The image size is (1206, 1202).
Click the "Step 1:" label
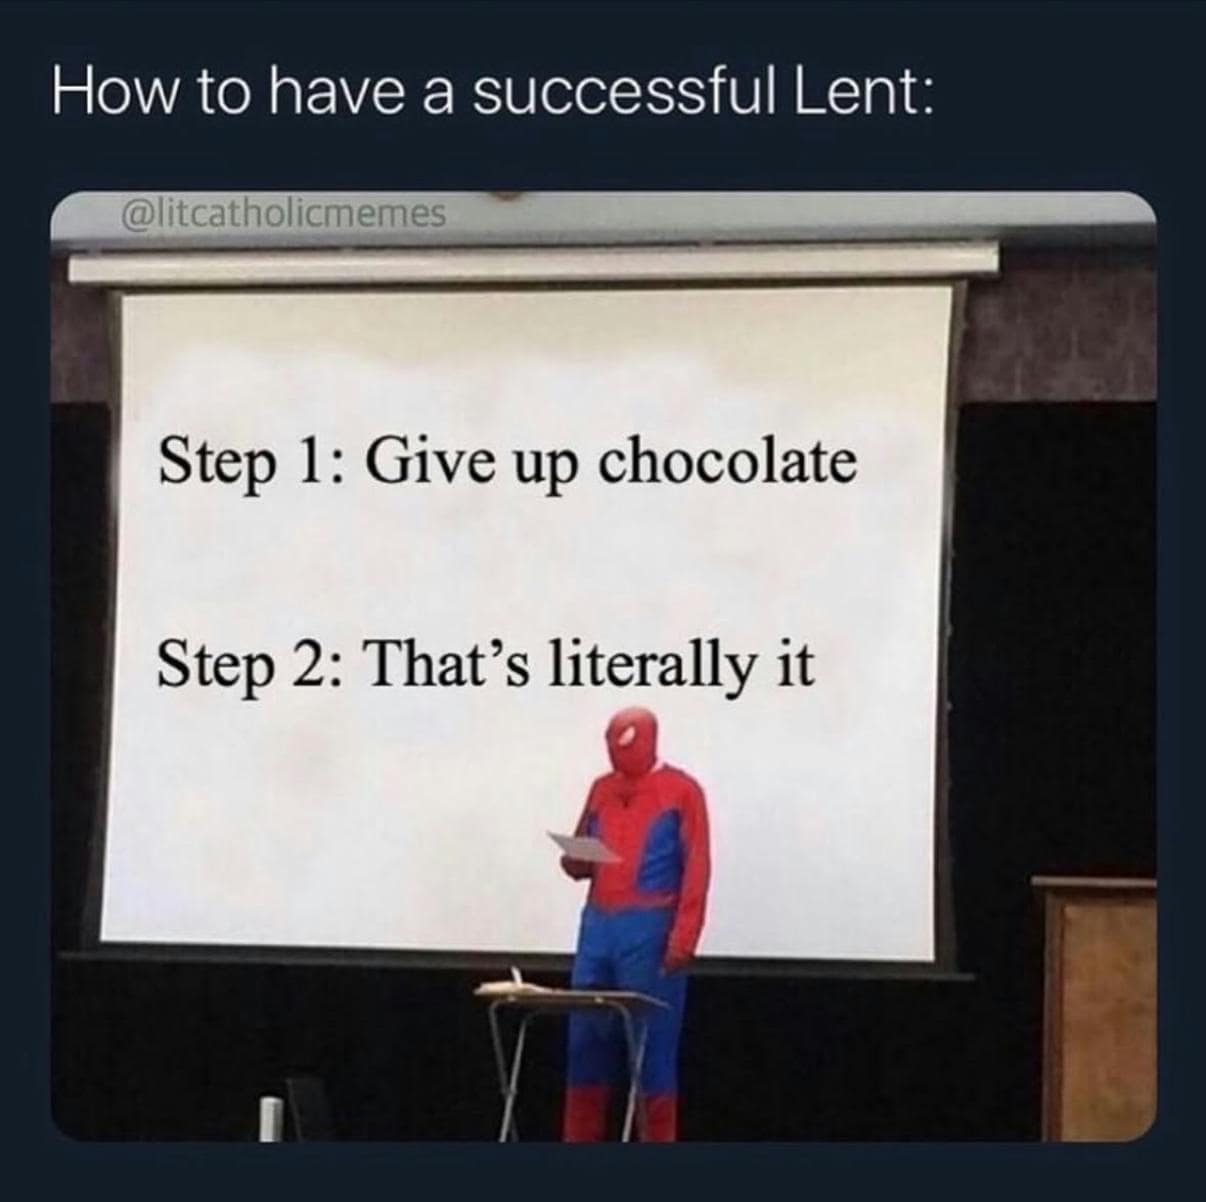[x=250, y=464]
